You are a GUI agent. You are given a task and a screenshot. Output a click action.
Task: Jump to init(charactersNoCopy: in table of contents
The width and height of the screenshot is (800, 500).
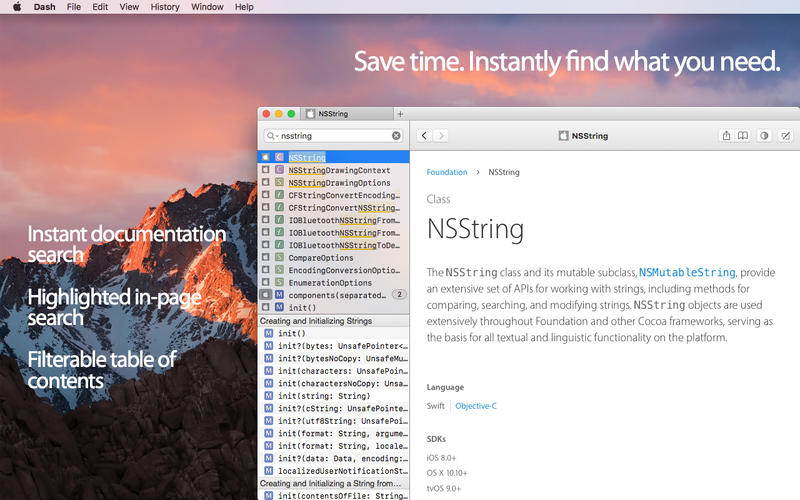click(x=334, y=383)
